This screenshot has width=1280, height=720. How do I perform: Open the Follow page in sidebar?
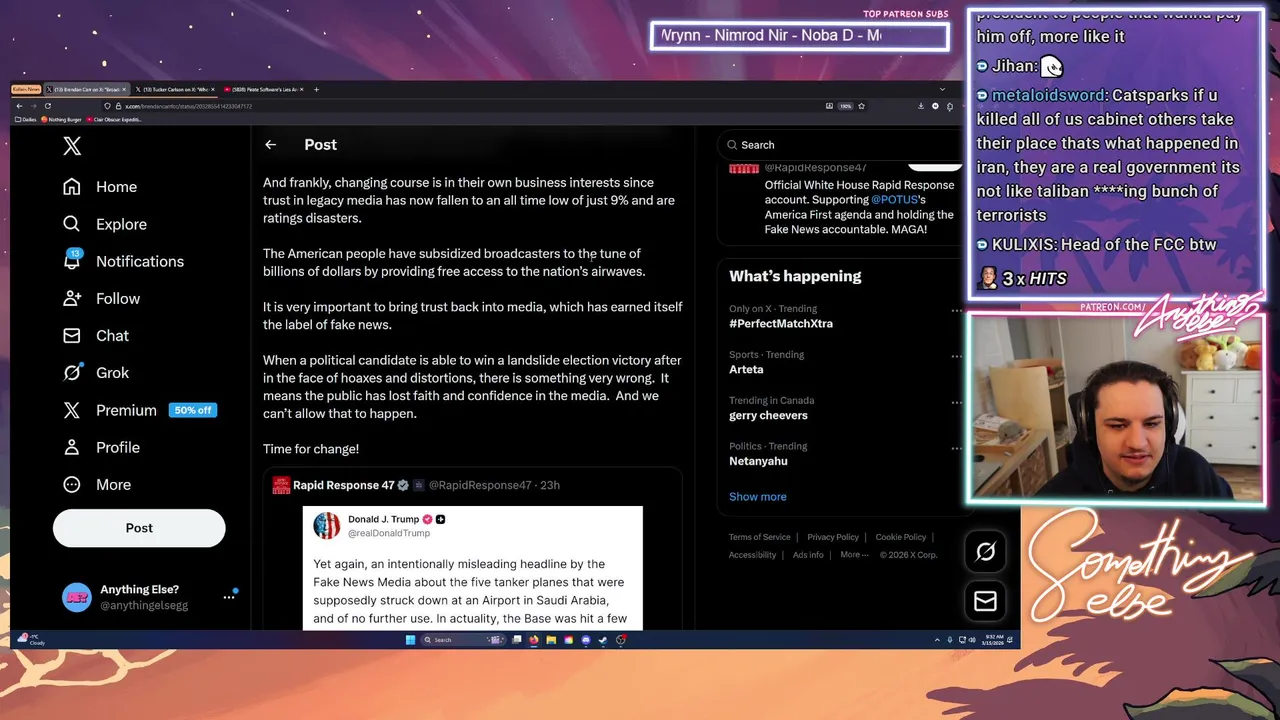click(x=101, y=298)
